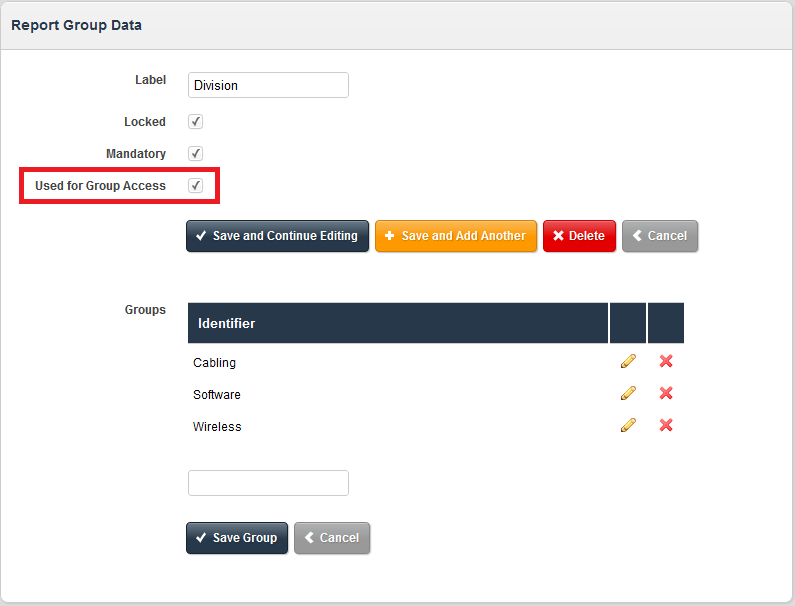
Task: Click the empty input field below the Groups table
Action: click(268, 483)
